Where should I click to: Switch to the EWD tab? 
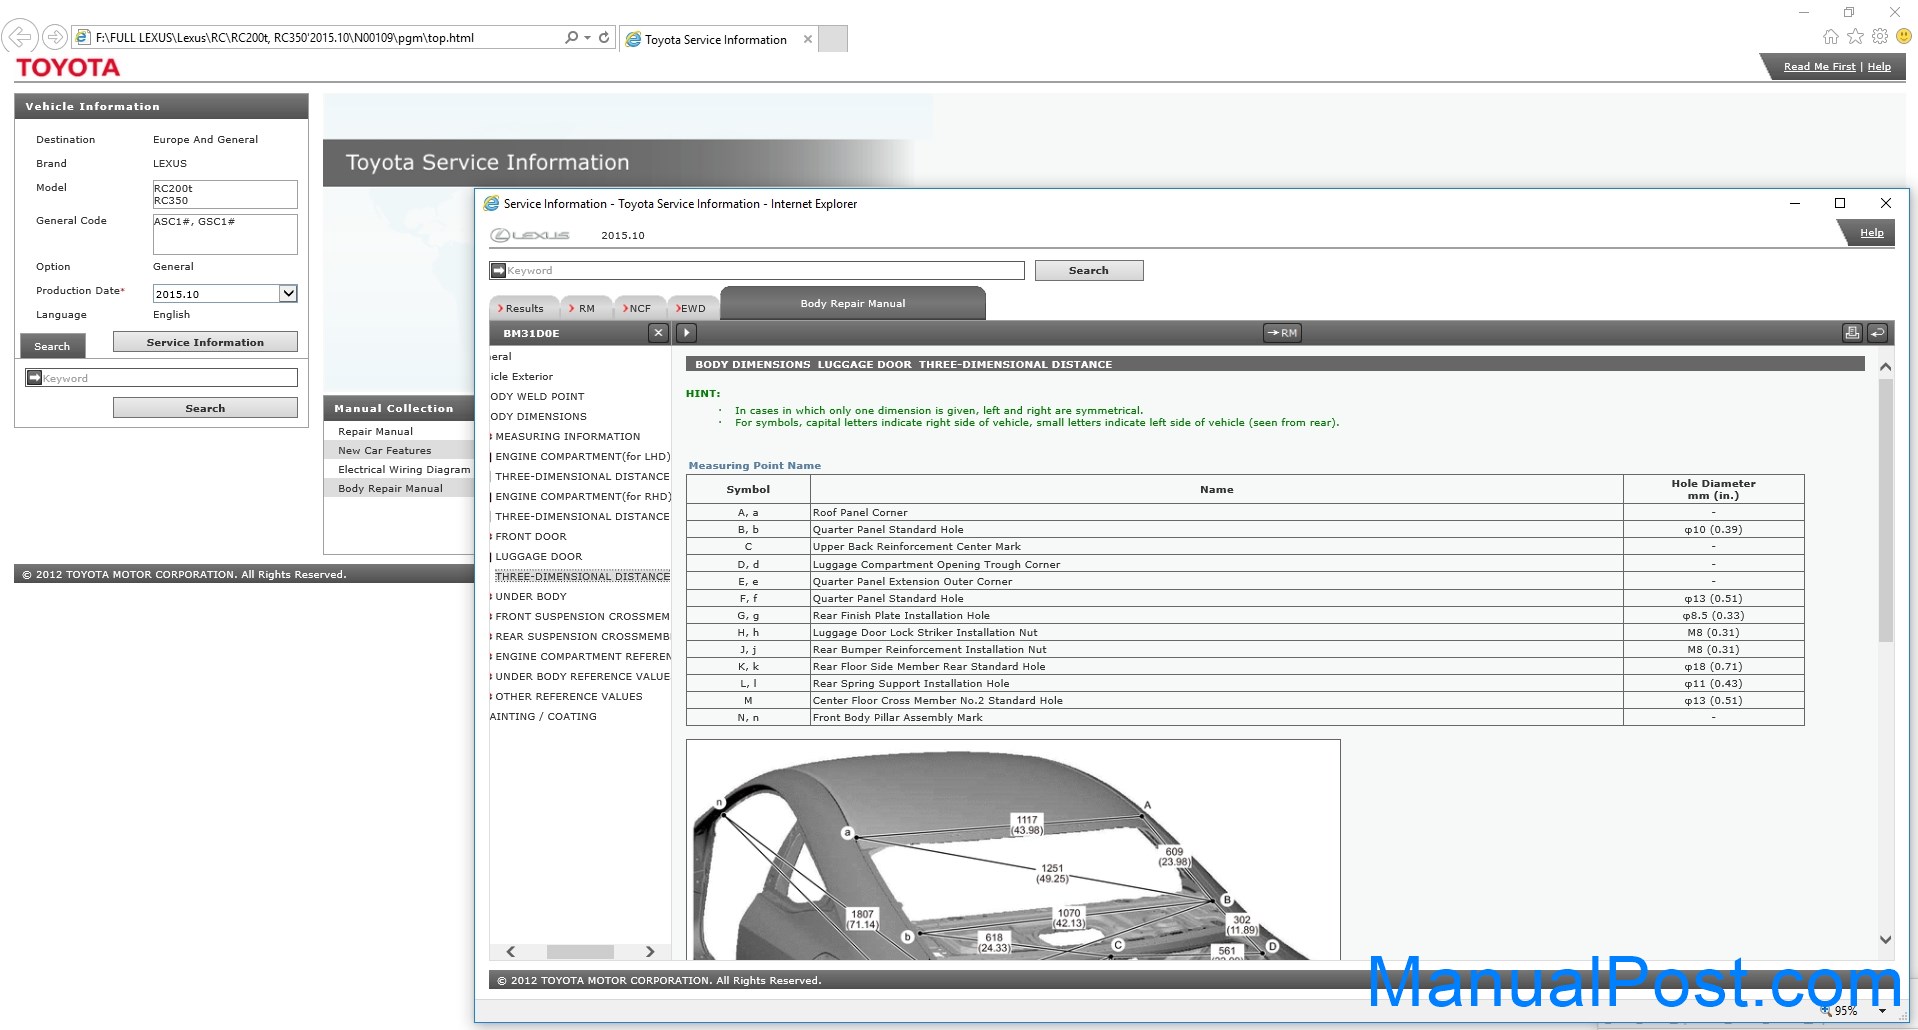(691, 308)
